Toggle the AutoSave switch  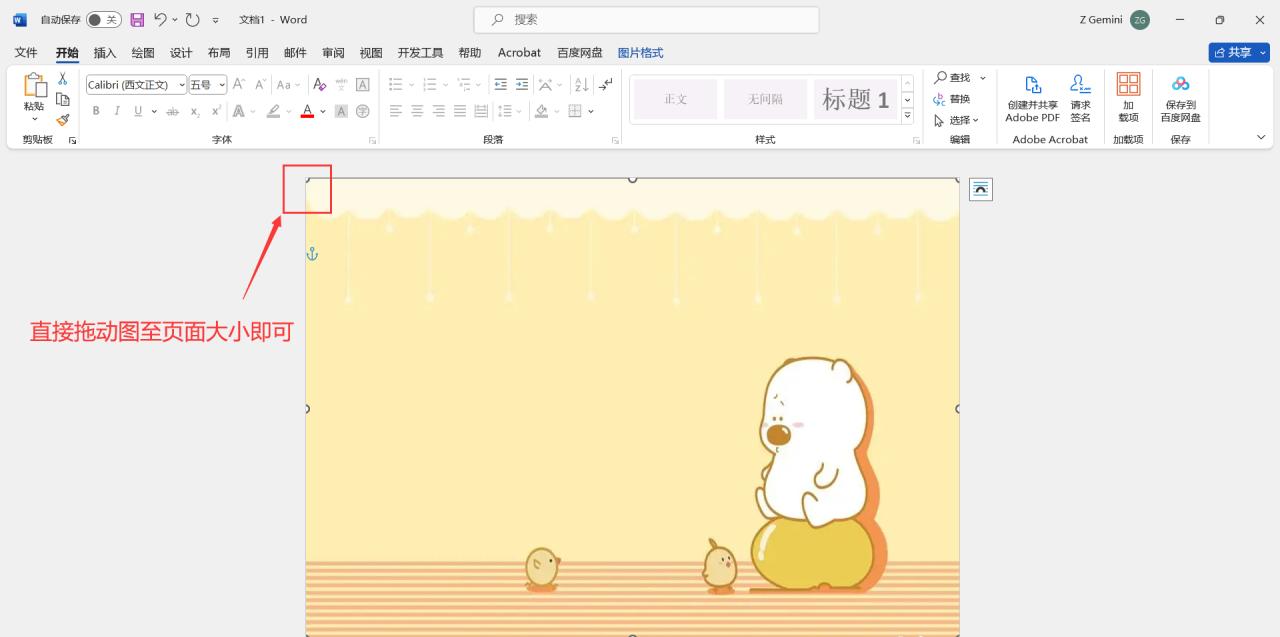coord(103,19)
